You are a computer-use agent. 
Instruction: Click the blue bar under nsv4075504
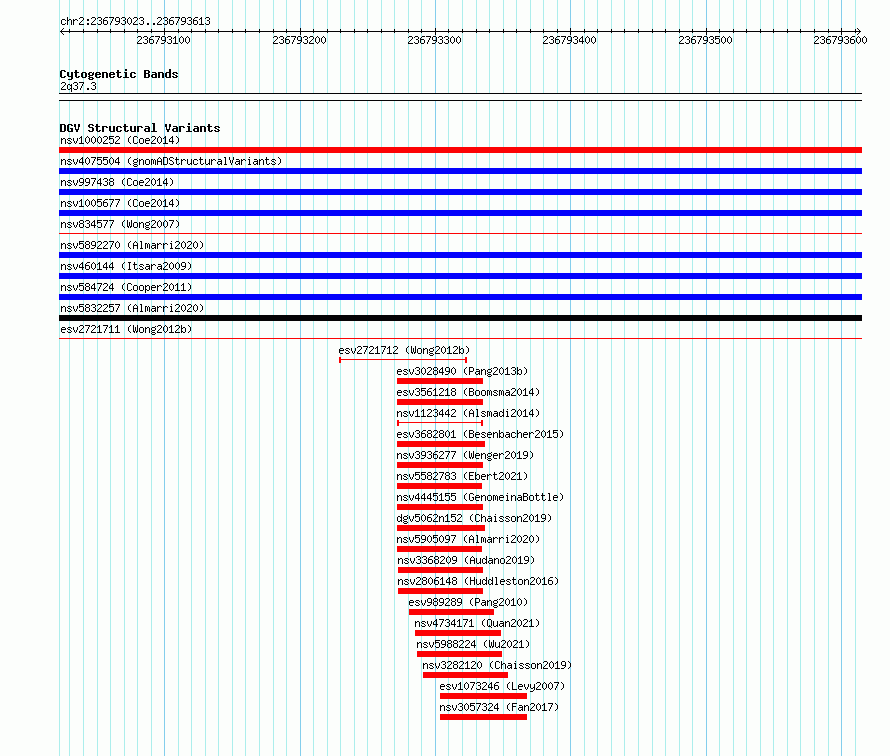(460, 171)
